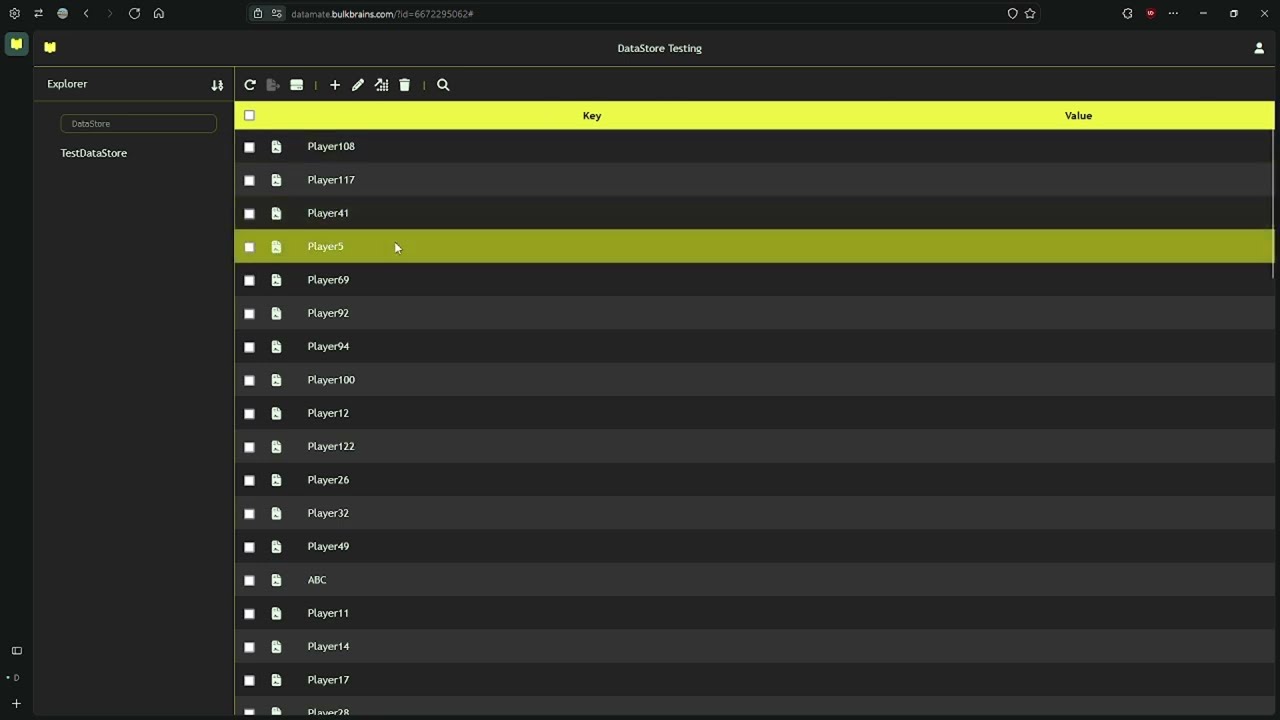Check the Player100 row checkbox
The image size is (1280, 720).
coord(249,380)
